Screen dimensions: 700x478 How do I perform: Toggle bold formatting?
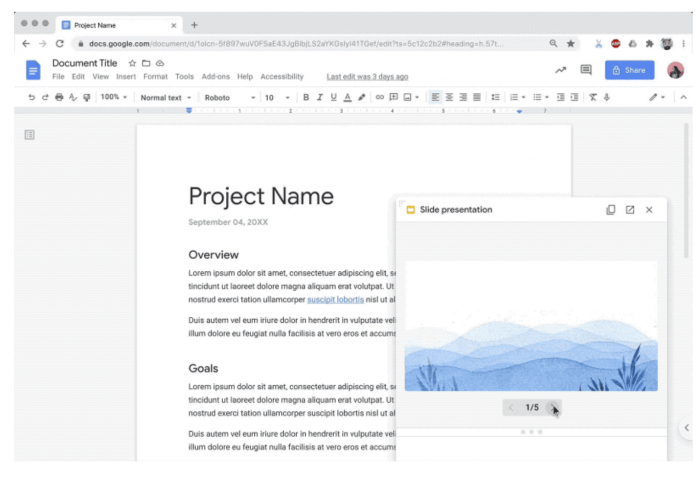(306, 97)
